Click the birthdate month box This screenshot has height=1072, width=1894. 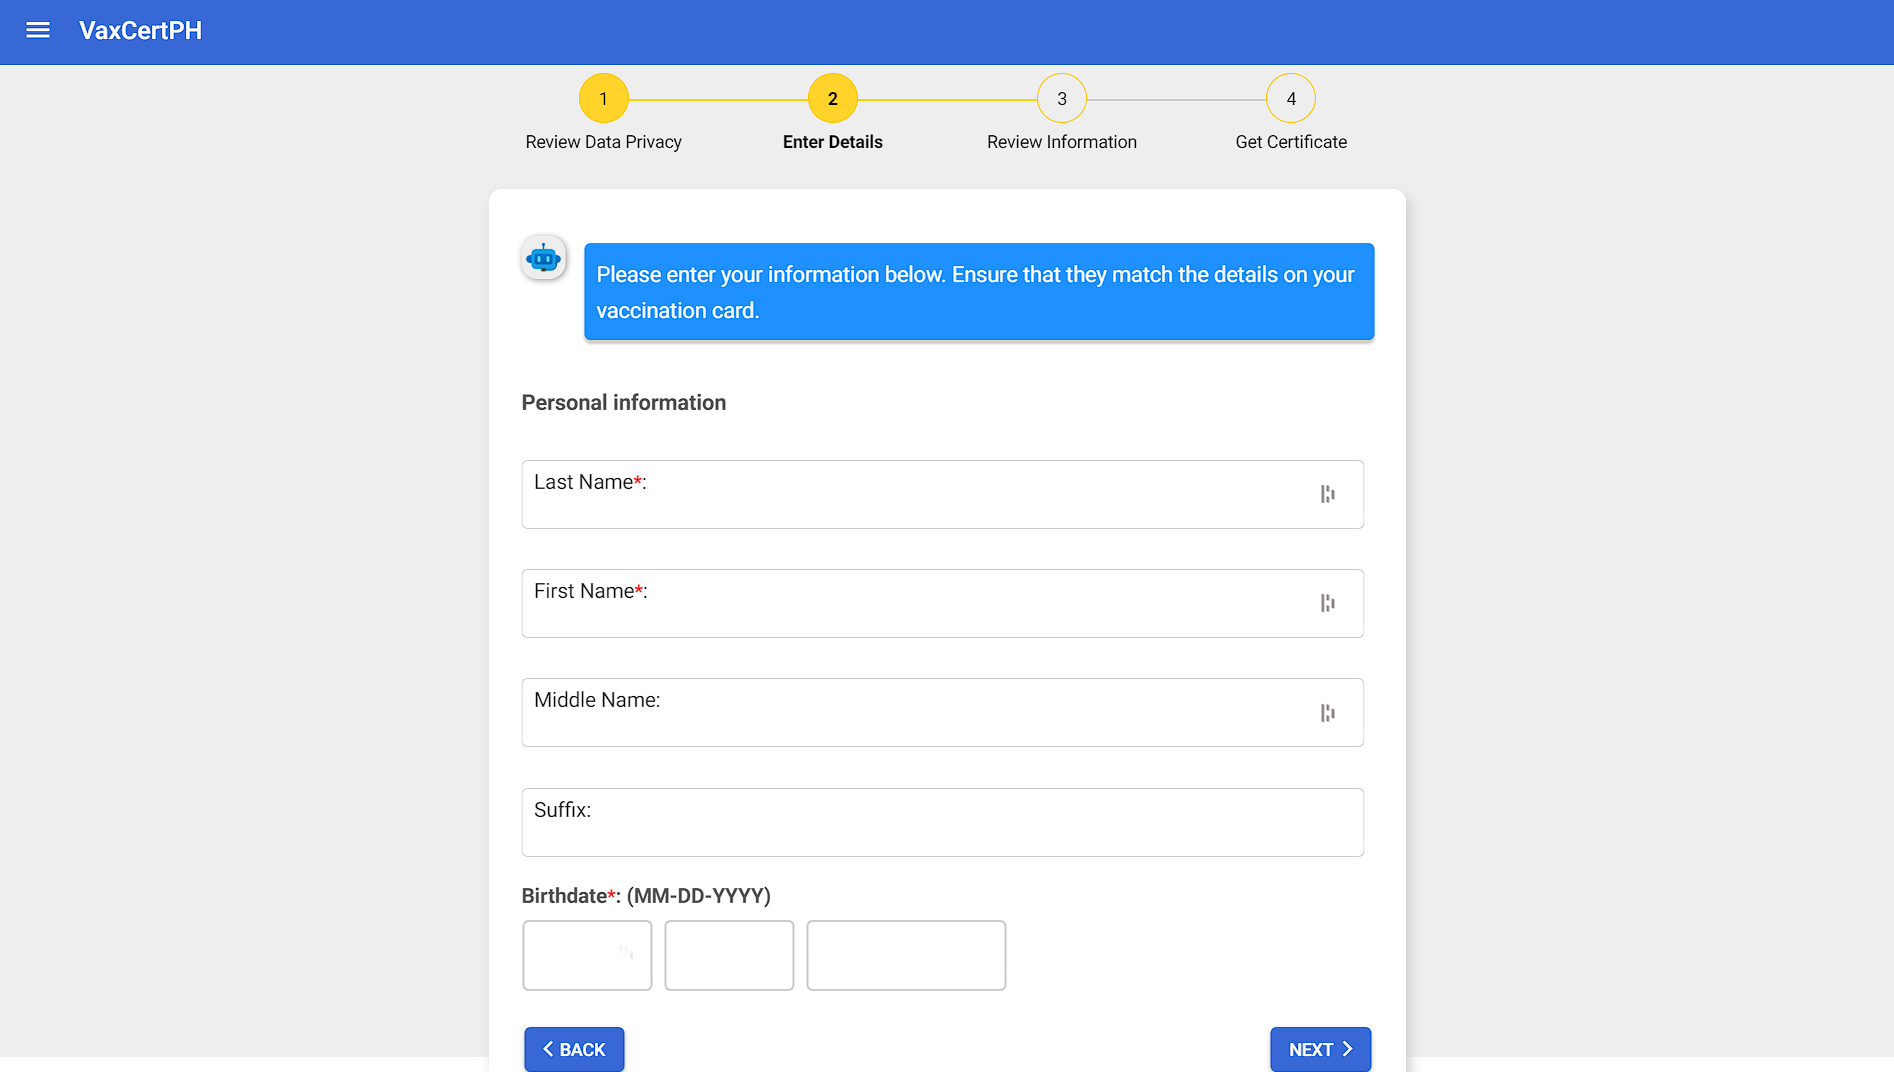[587, 955]
